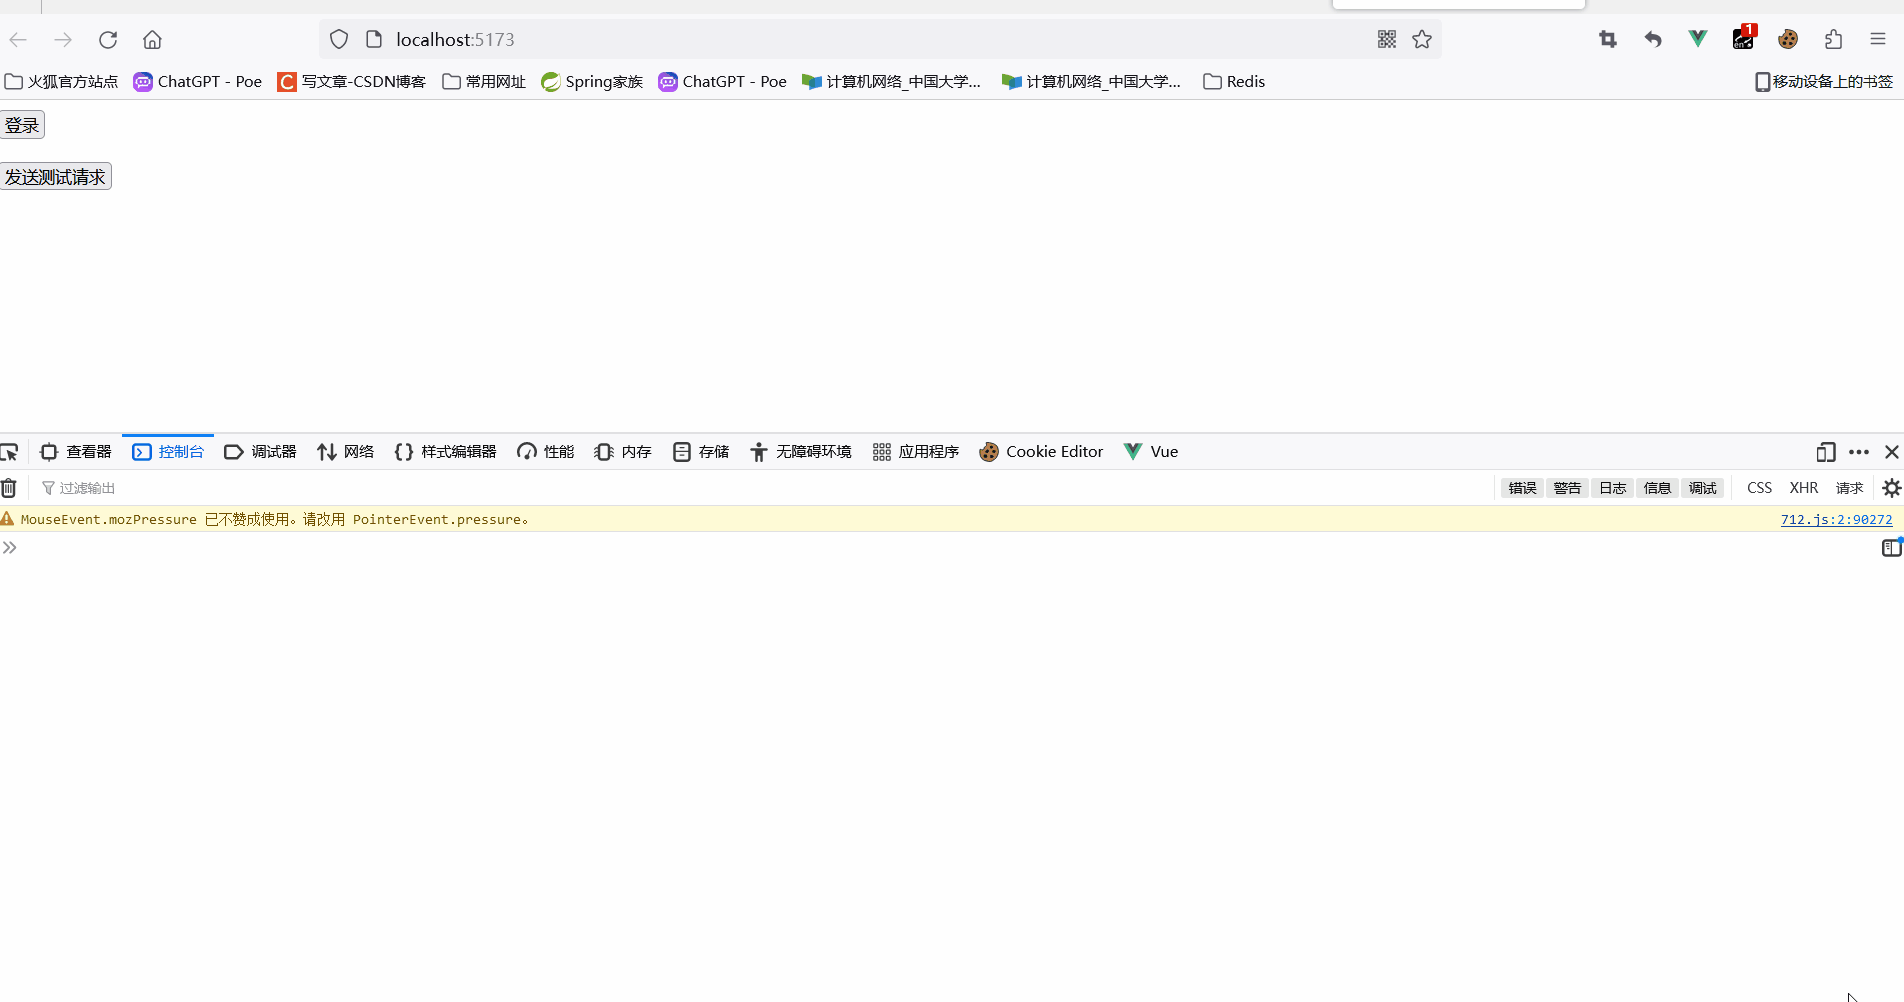1904x1002 pixels.
Task: Go to browser home page icon
Action: coord(152,40)
